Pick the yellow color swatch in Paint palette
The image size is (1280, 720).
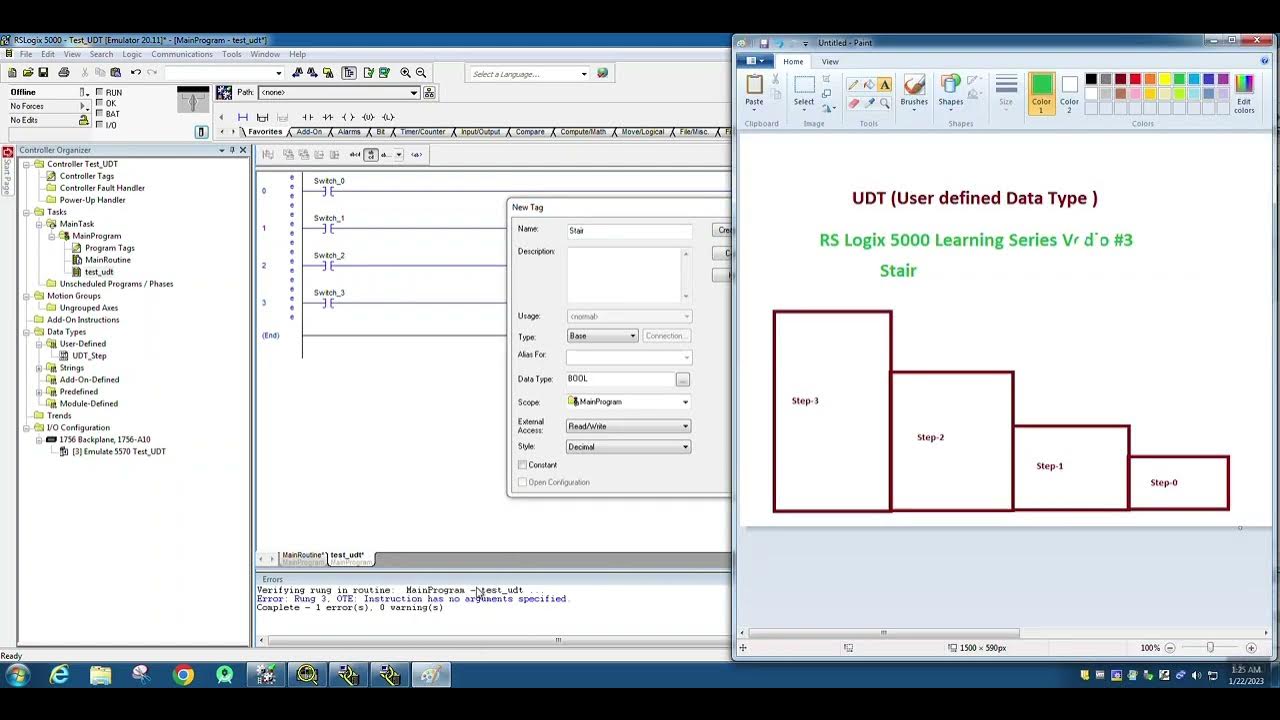(1164, 79)
